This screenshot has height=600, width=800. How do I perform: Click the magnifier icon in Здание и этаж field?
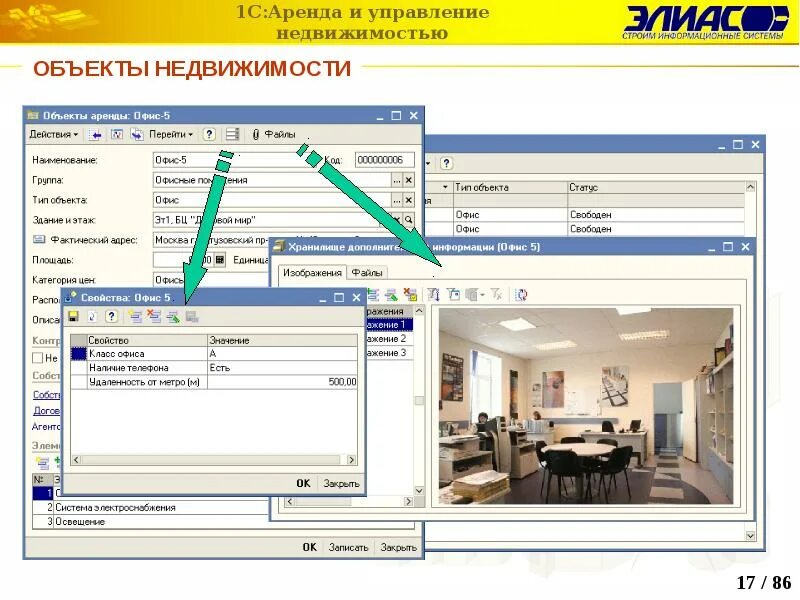409,220
